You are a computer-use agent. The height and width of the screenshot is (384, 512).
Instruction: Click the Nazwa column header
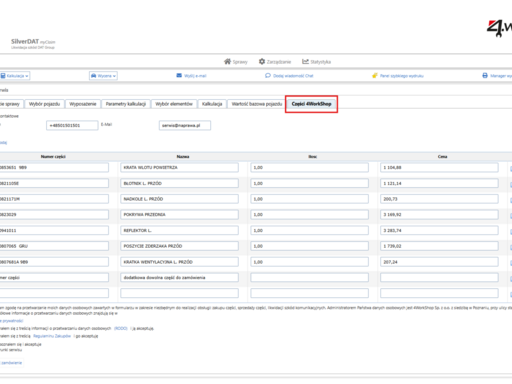coord(183,156)
